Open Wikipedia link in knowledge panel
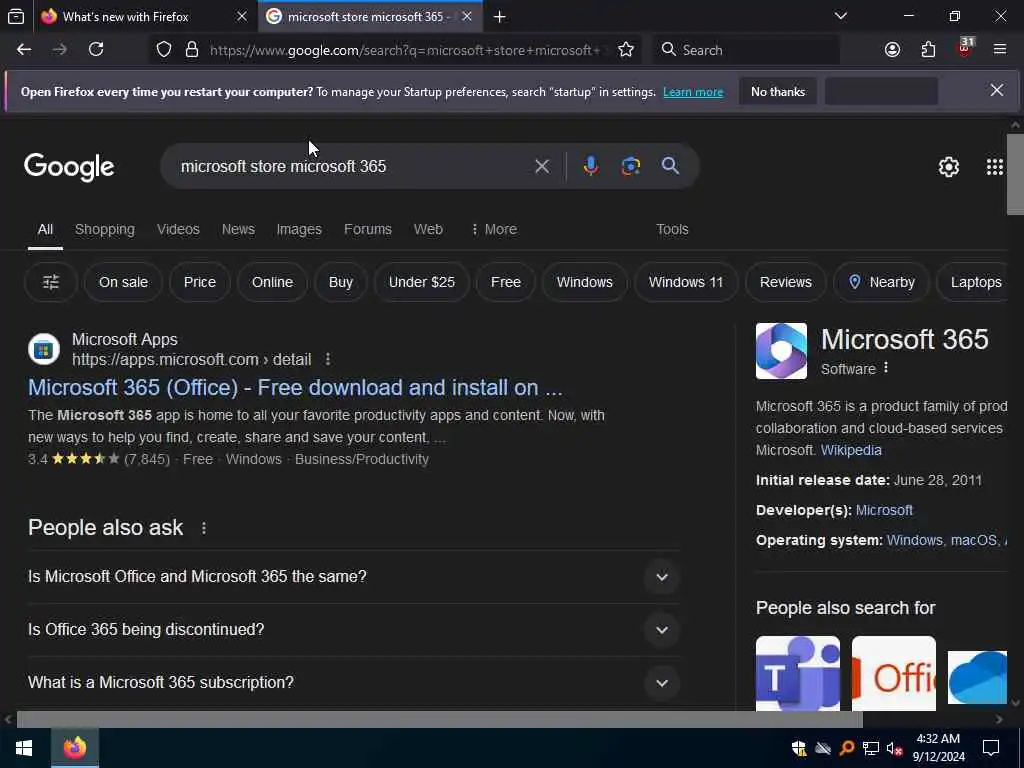Image resolution: width=1024 pixels, height=768 pixels. [851, 450]
